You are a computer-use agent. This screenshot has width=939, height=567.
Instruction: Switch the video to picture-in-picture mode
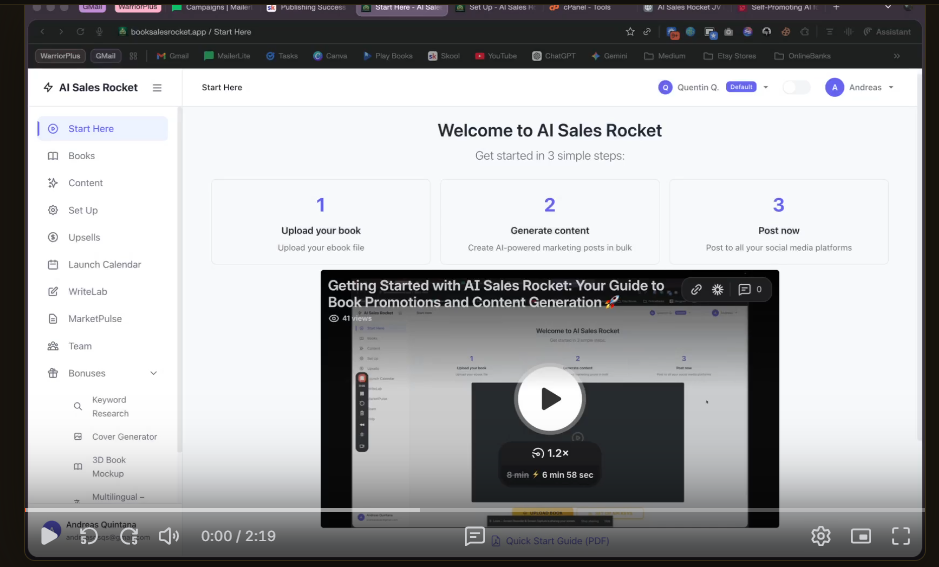(861, 536)
